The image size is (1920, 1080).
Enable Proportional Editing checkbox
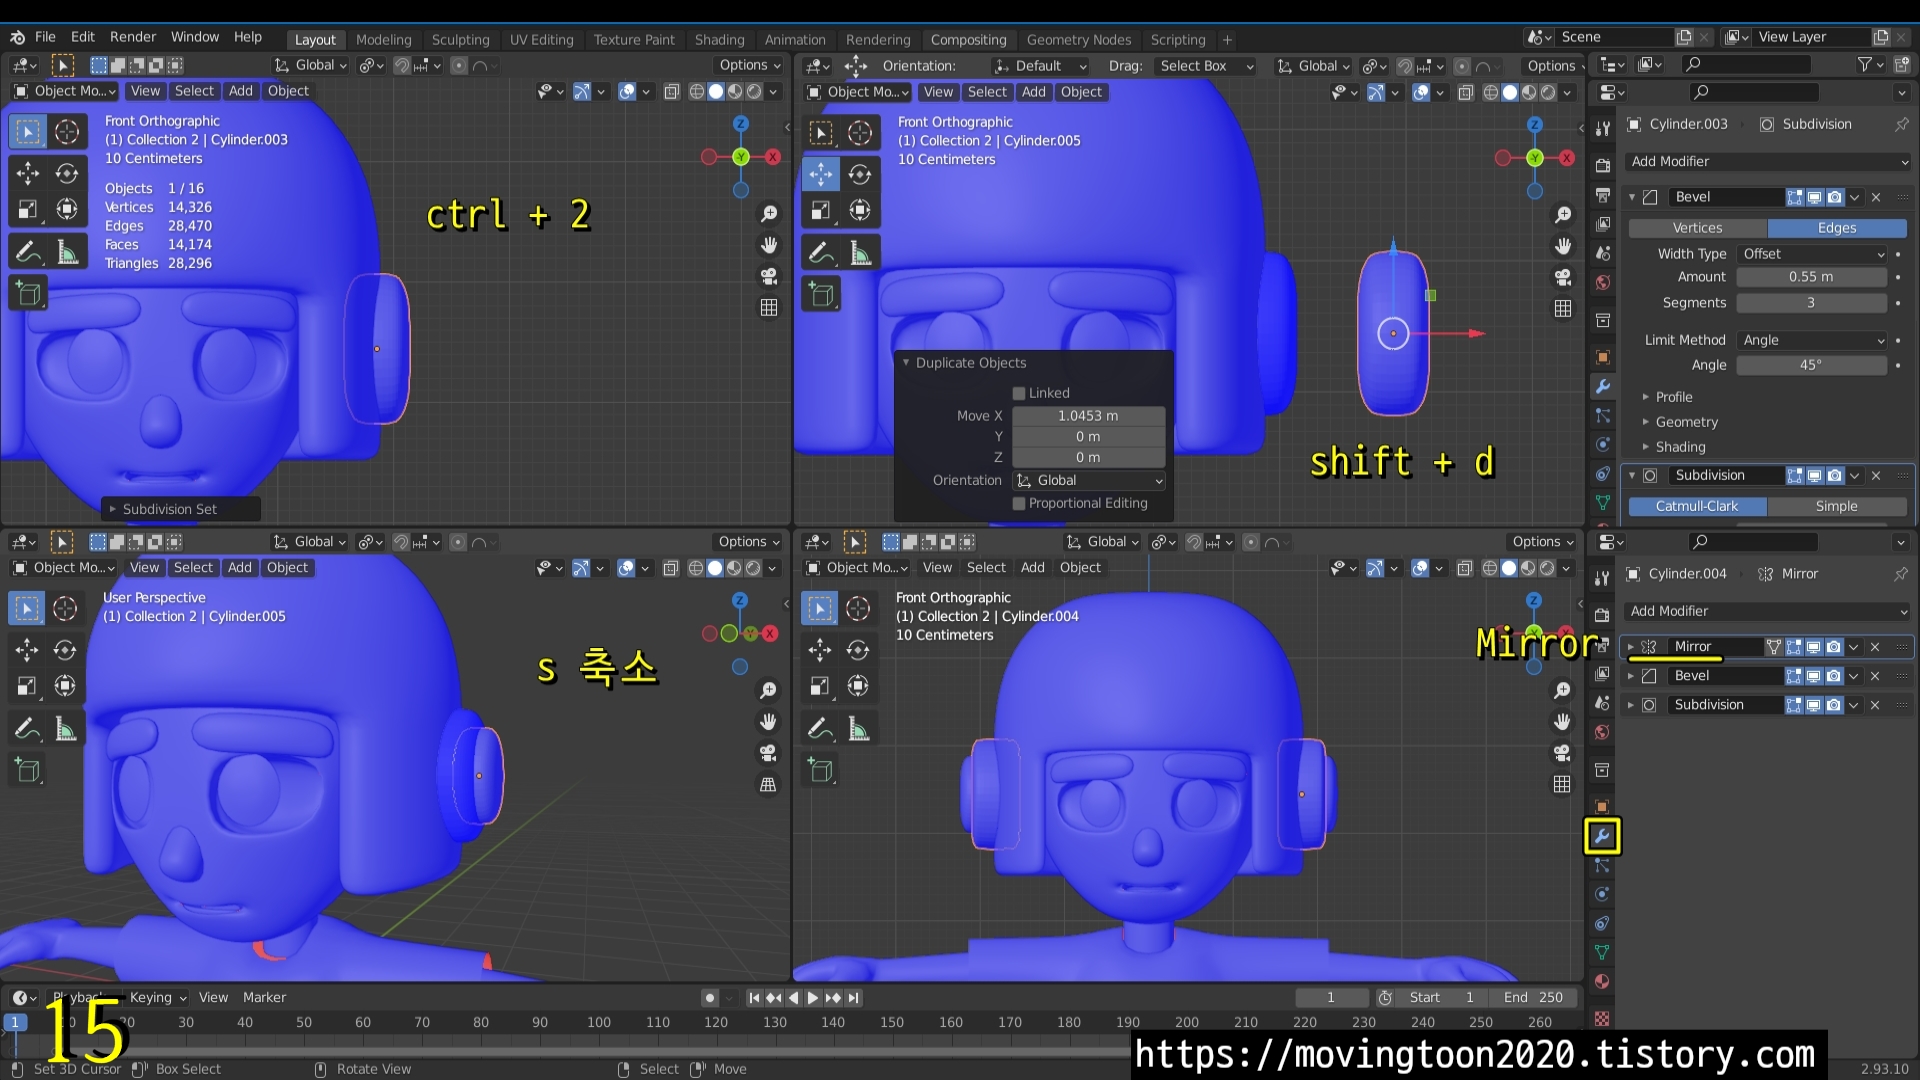[1019, 503]
